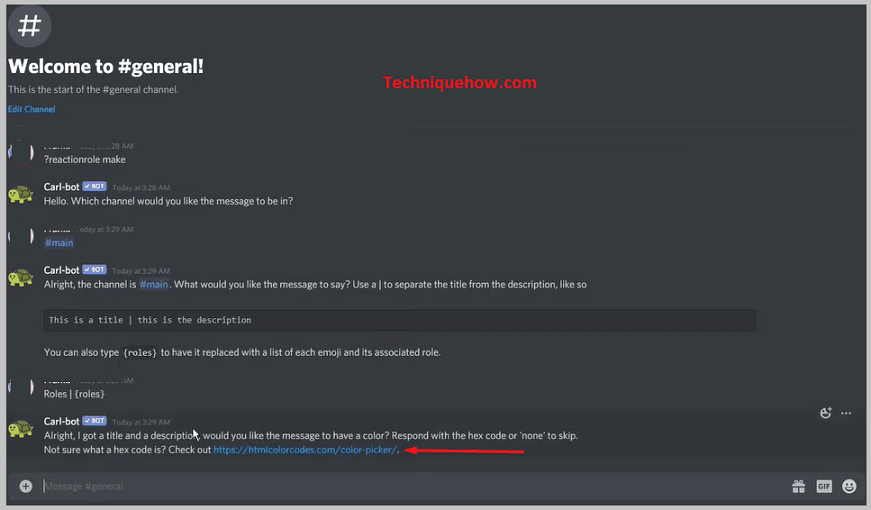Click the user avatar beside '?reactionrole make'
This screenshot has height=510, width=871.
(x=21, y=153)
